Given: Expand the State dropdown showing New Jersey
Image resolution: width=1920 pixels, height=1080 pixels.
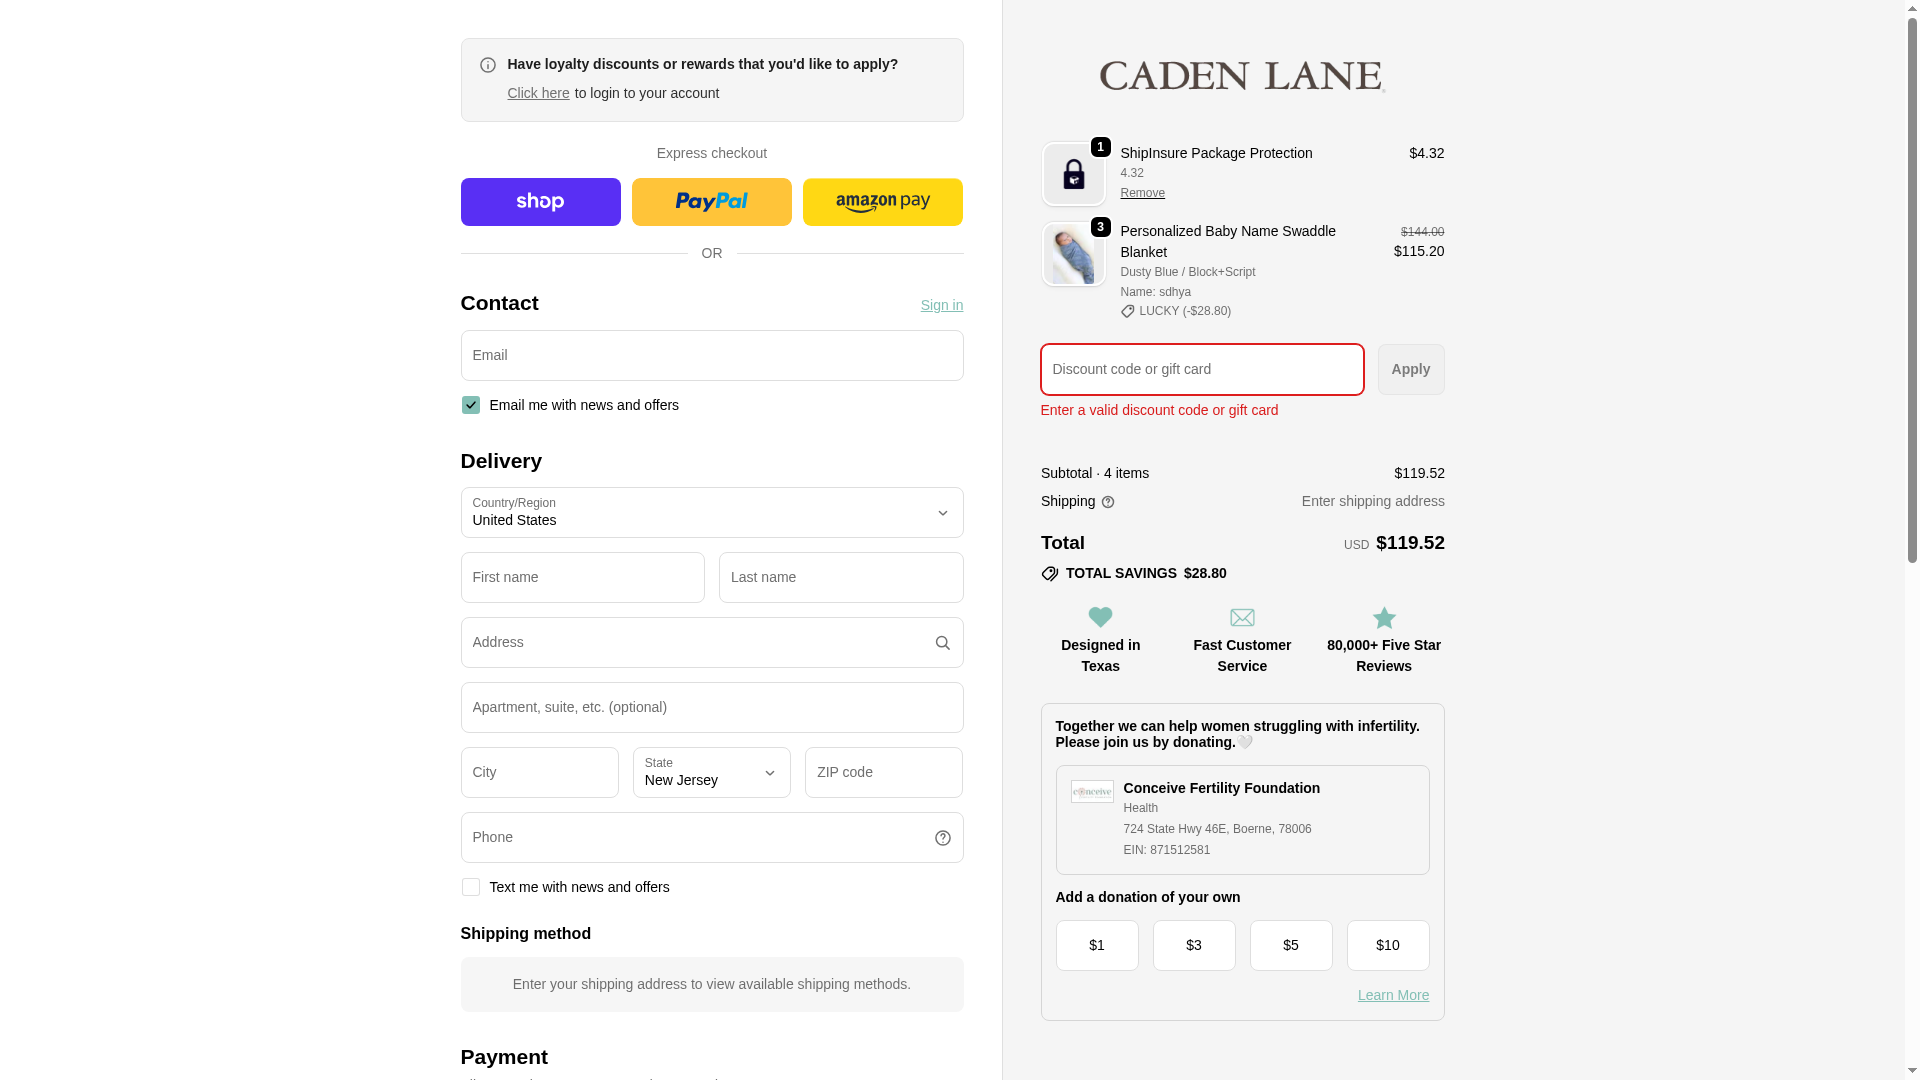Looking at the screenshot, I should pos(711,772).
